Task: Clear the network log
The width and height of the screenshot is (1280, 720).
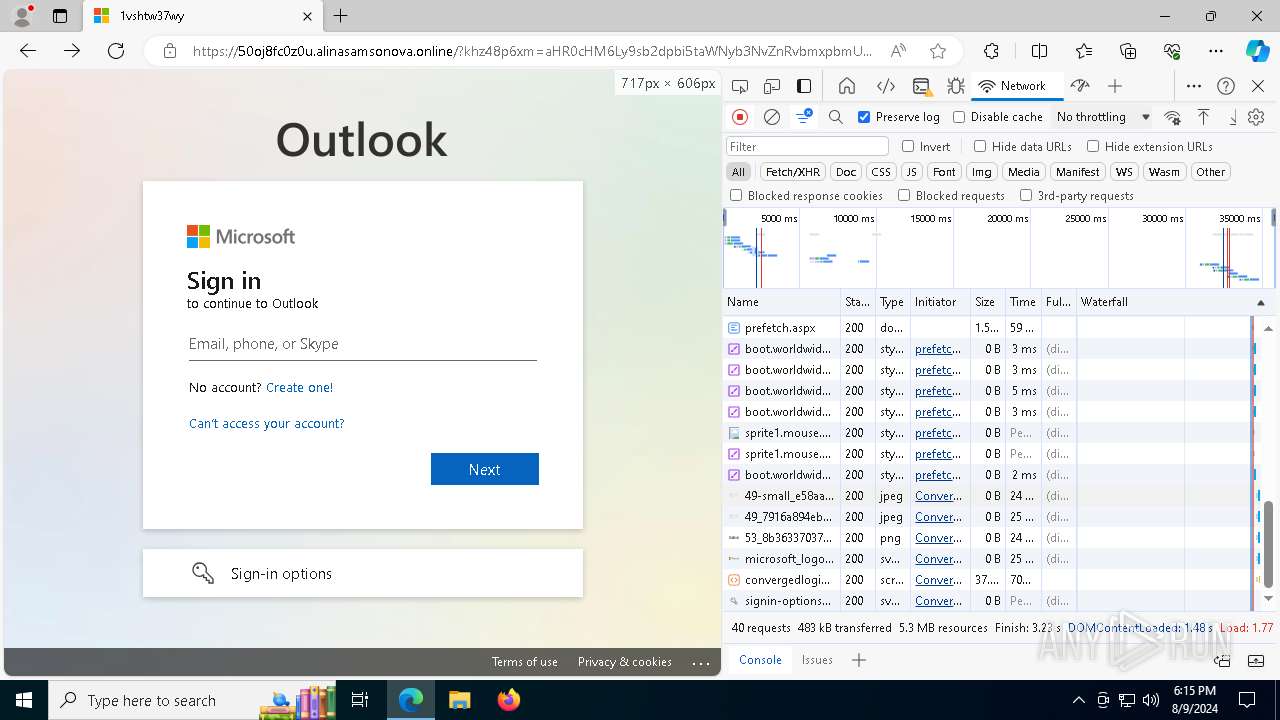Action: [x=772, y=117]
